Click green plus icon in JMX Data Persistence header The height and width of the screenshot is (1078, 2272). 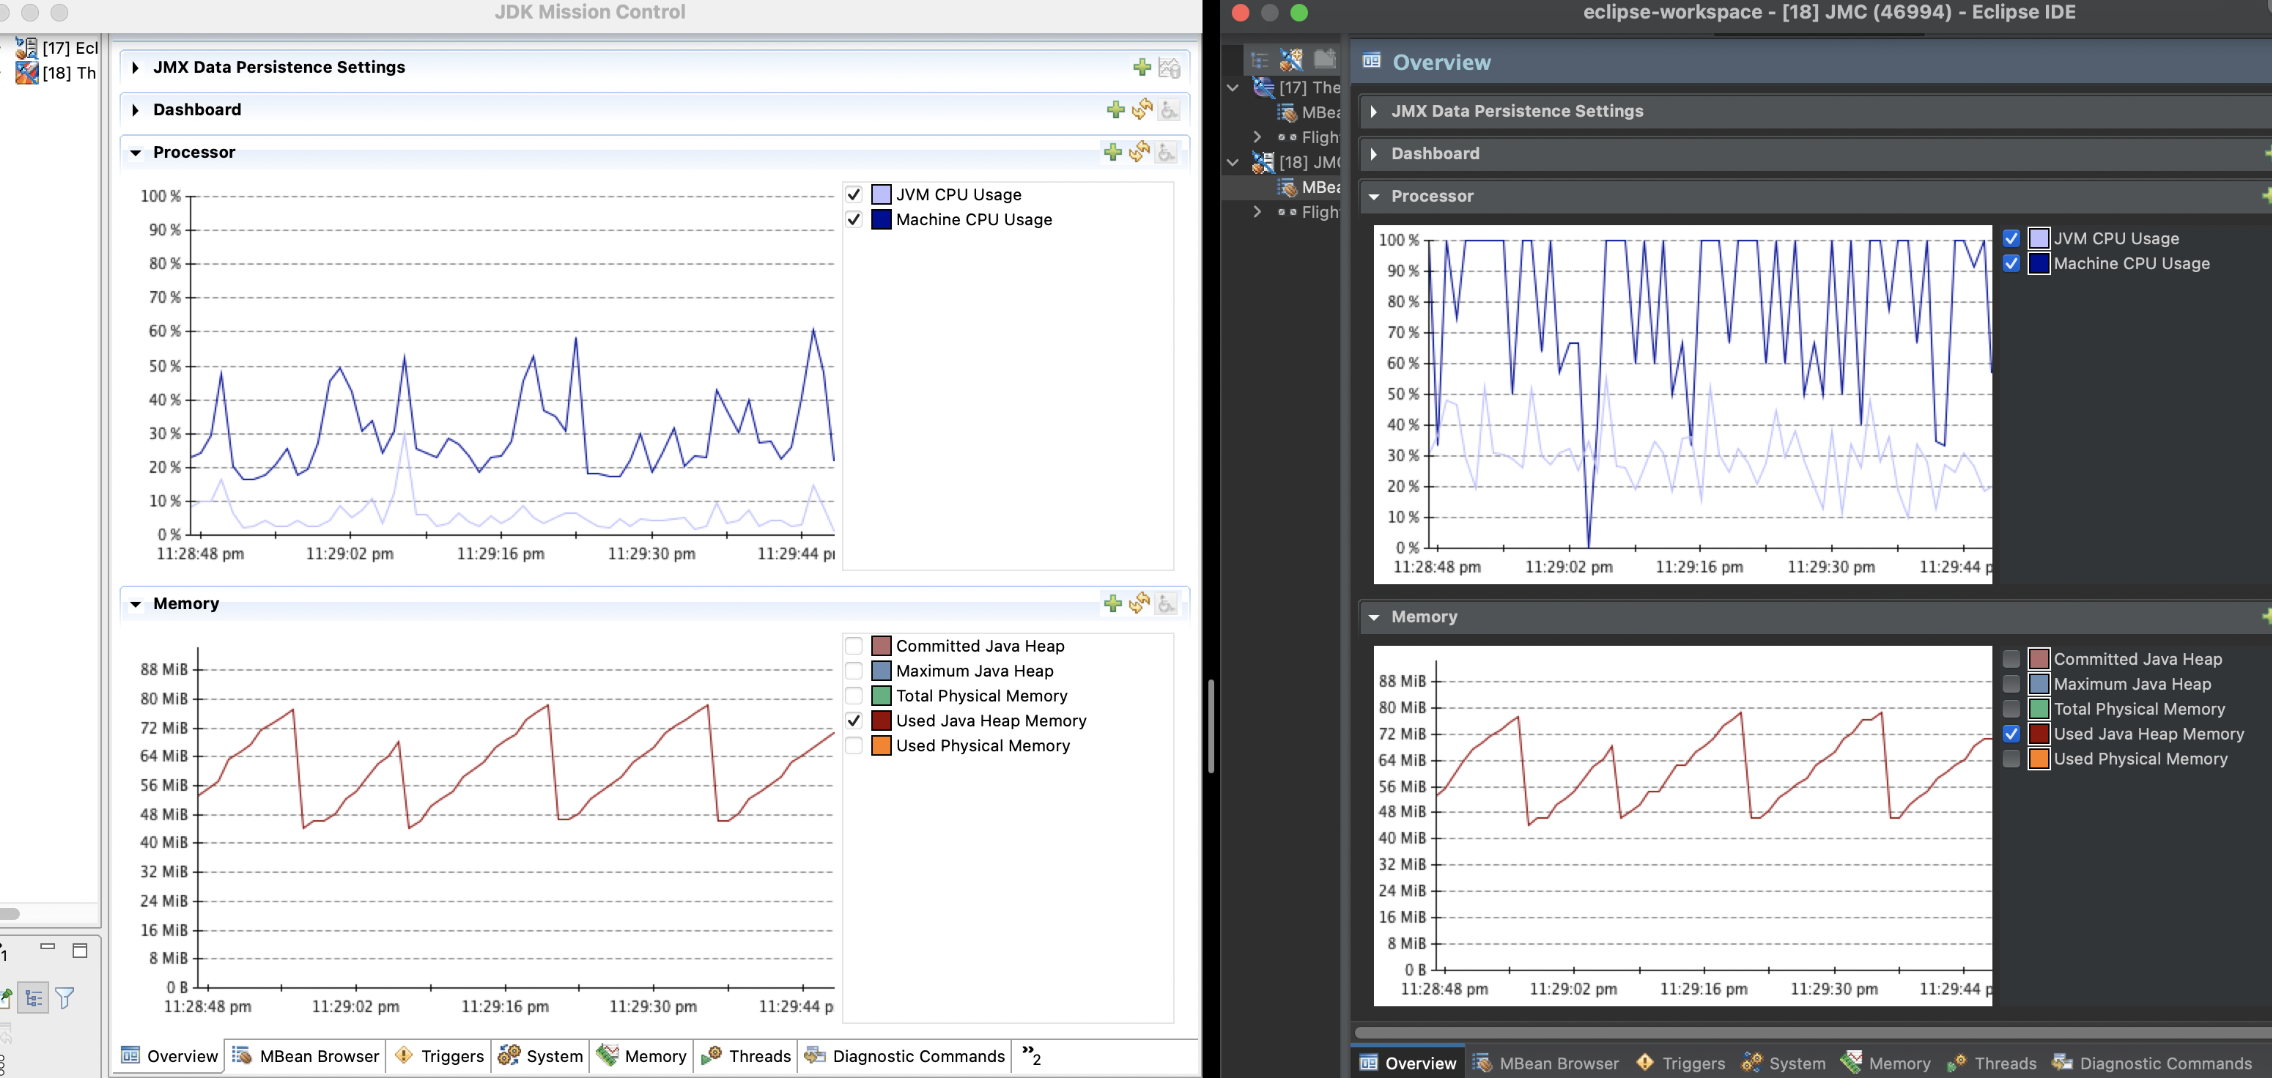coord(1142,68)
